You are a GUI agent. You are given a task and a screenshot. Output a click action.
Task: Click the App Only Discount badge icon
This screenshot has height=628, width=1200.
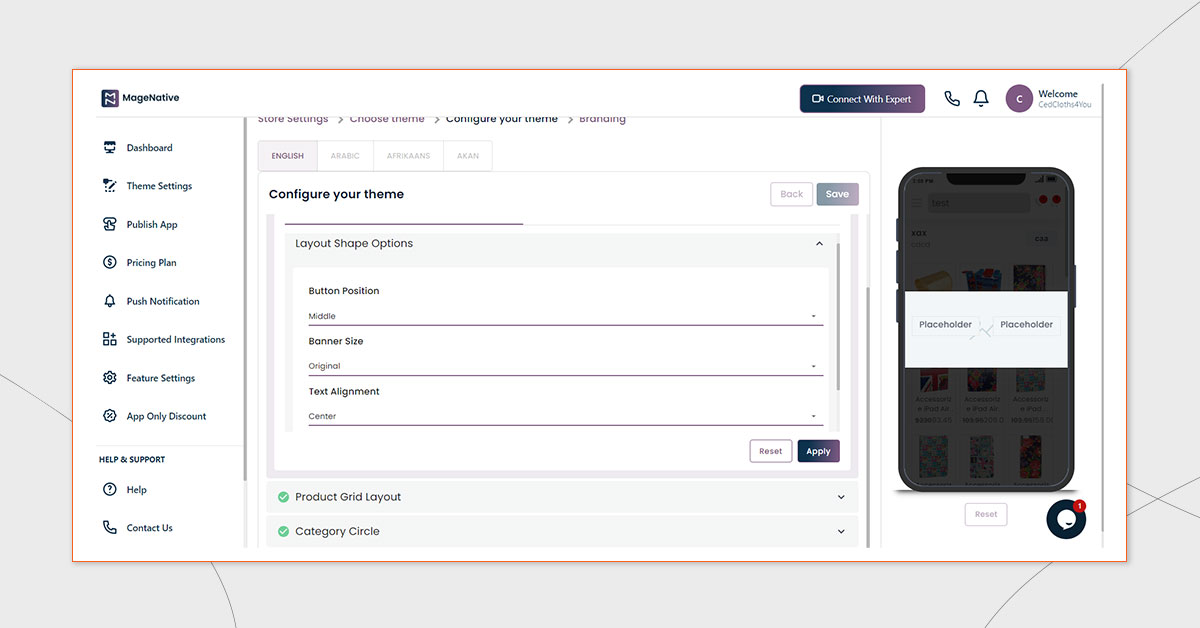tap(110, 416)
